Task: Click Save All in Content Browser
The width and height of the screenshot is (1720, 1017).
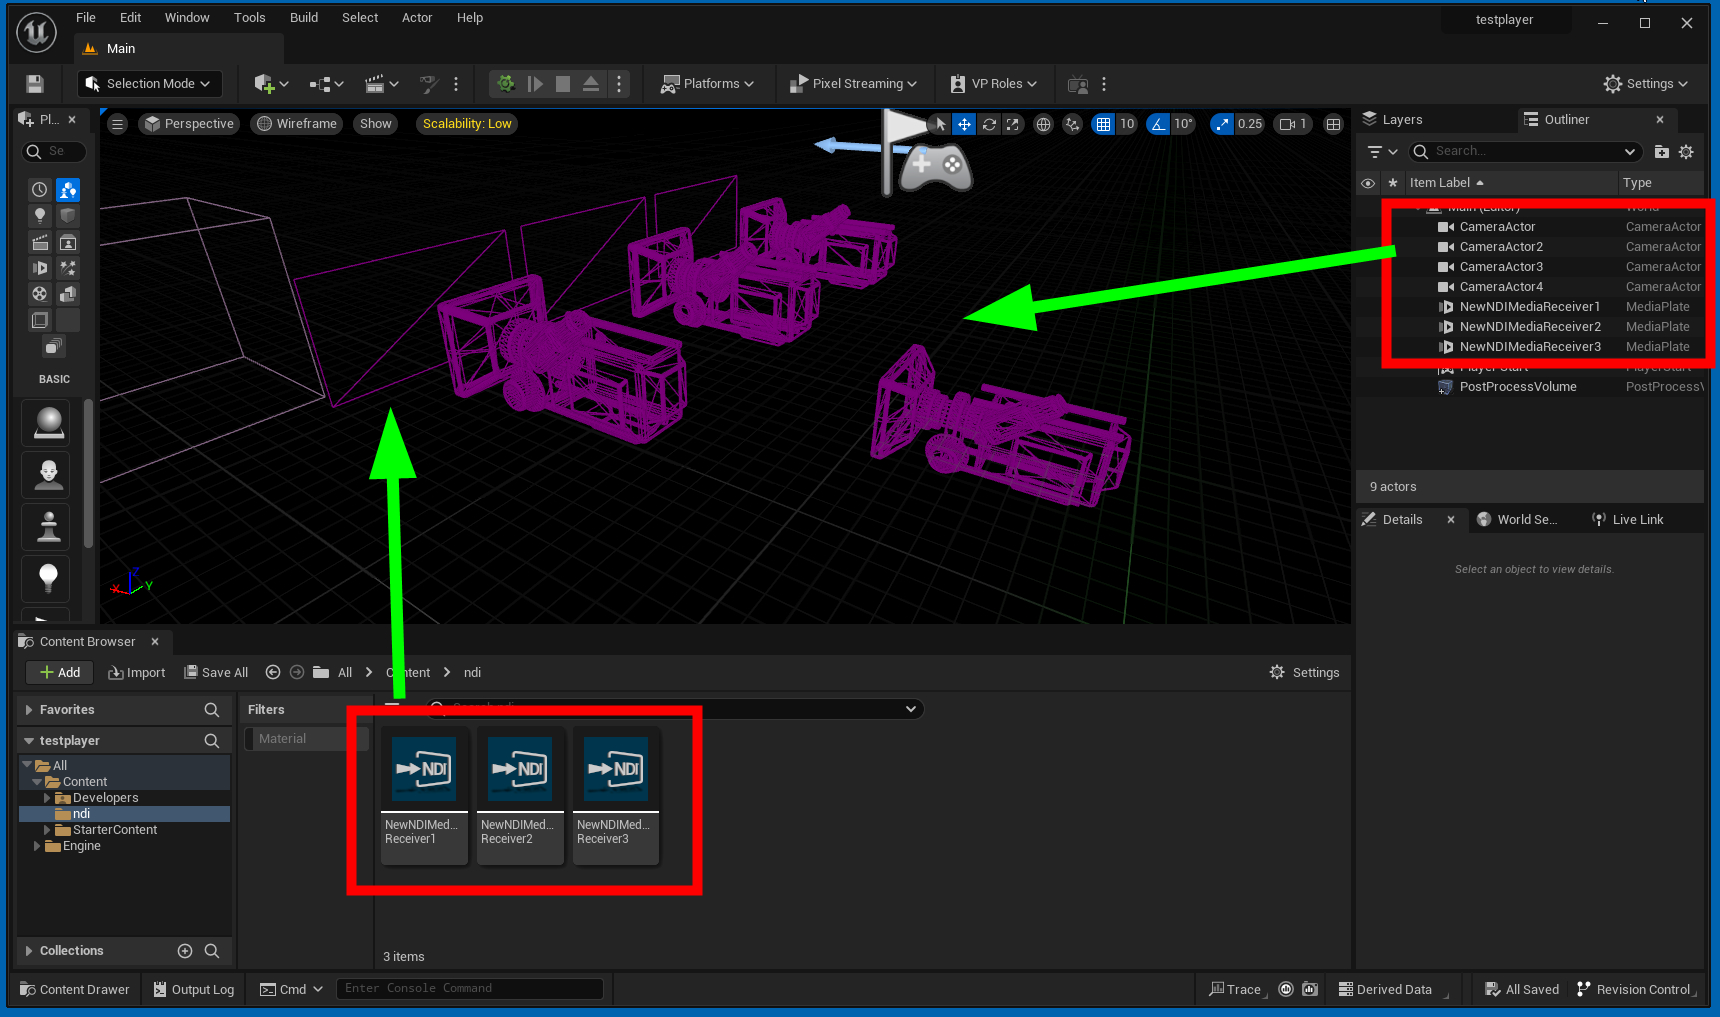Action: click(x=216, y=673)
